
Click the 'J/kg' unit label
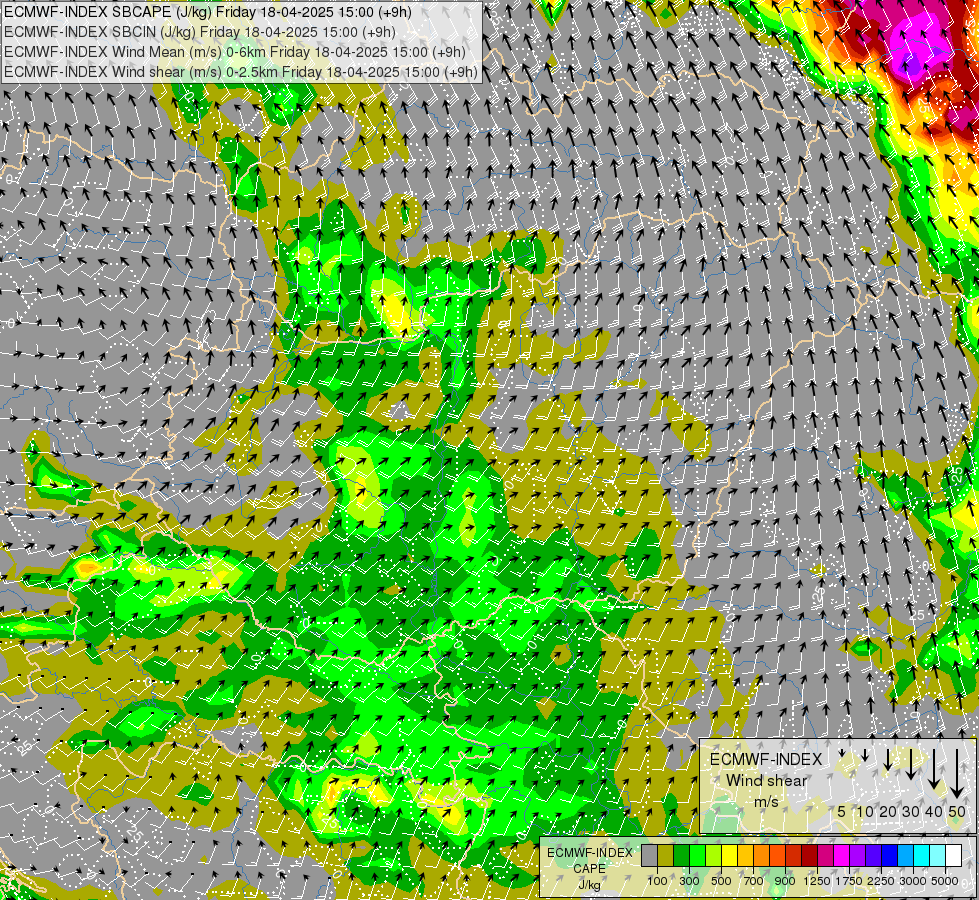pos(589,885)
